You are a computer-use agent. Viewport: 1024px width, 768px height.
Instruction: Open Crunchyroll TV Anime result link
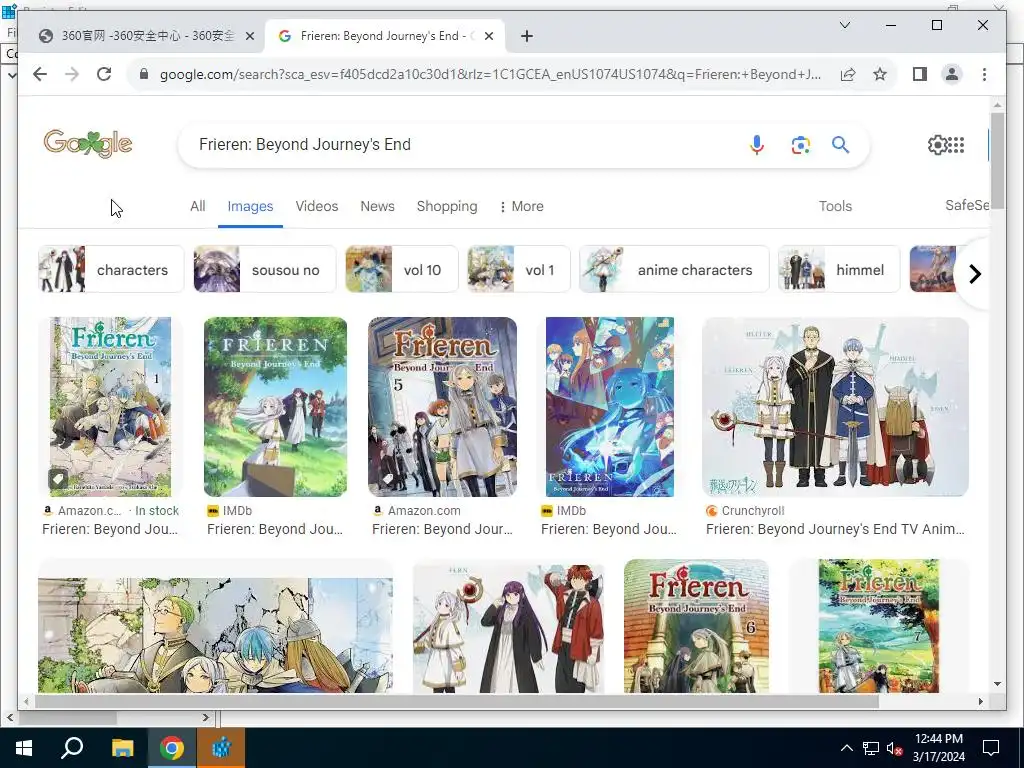835,529
